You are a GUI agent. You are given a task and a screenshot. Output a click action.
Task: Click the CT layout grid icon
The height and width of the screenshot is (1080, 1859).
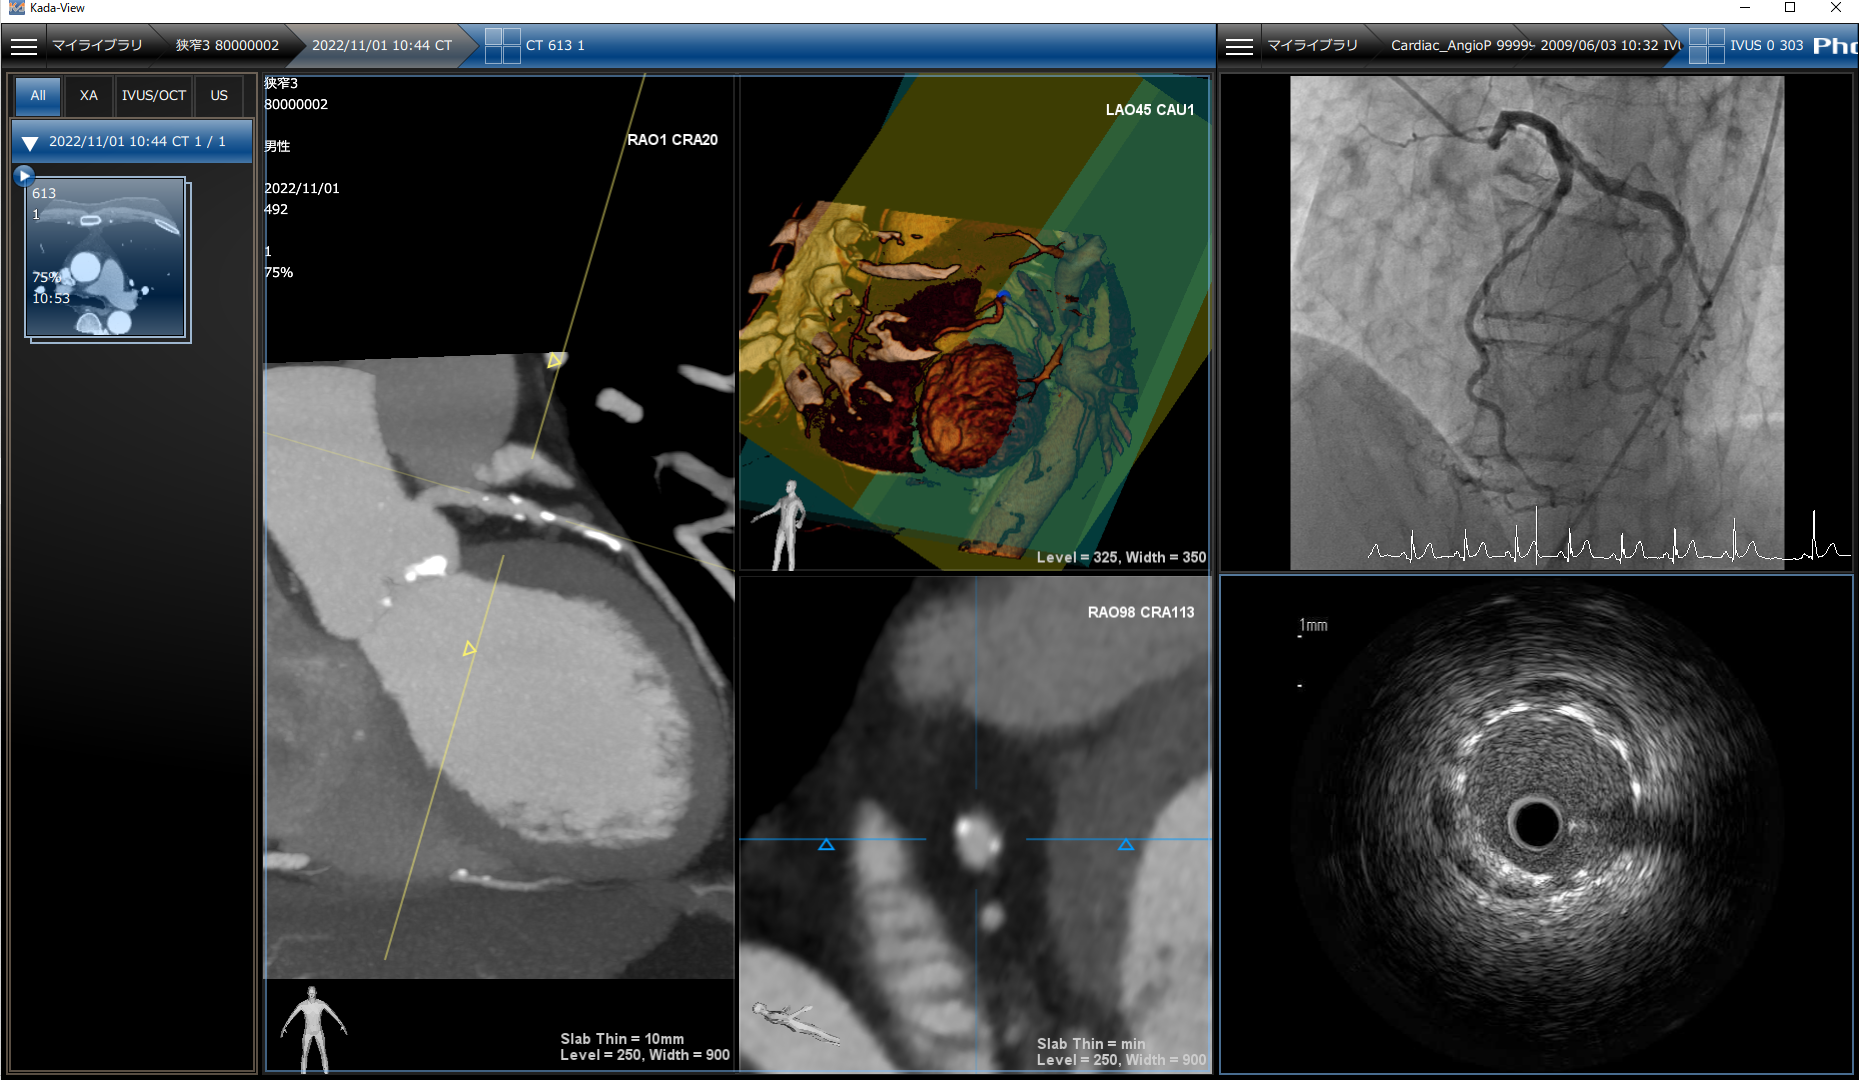click(x=502, y=46)
